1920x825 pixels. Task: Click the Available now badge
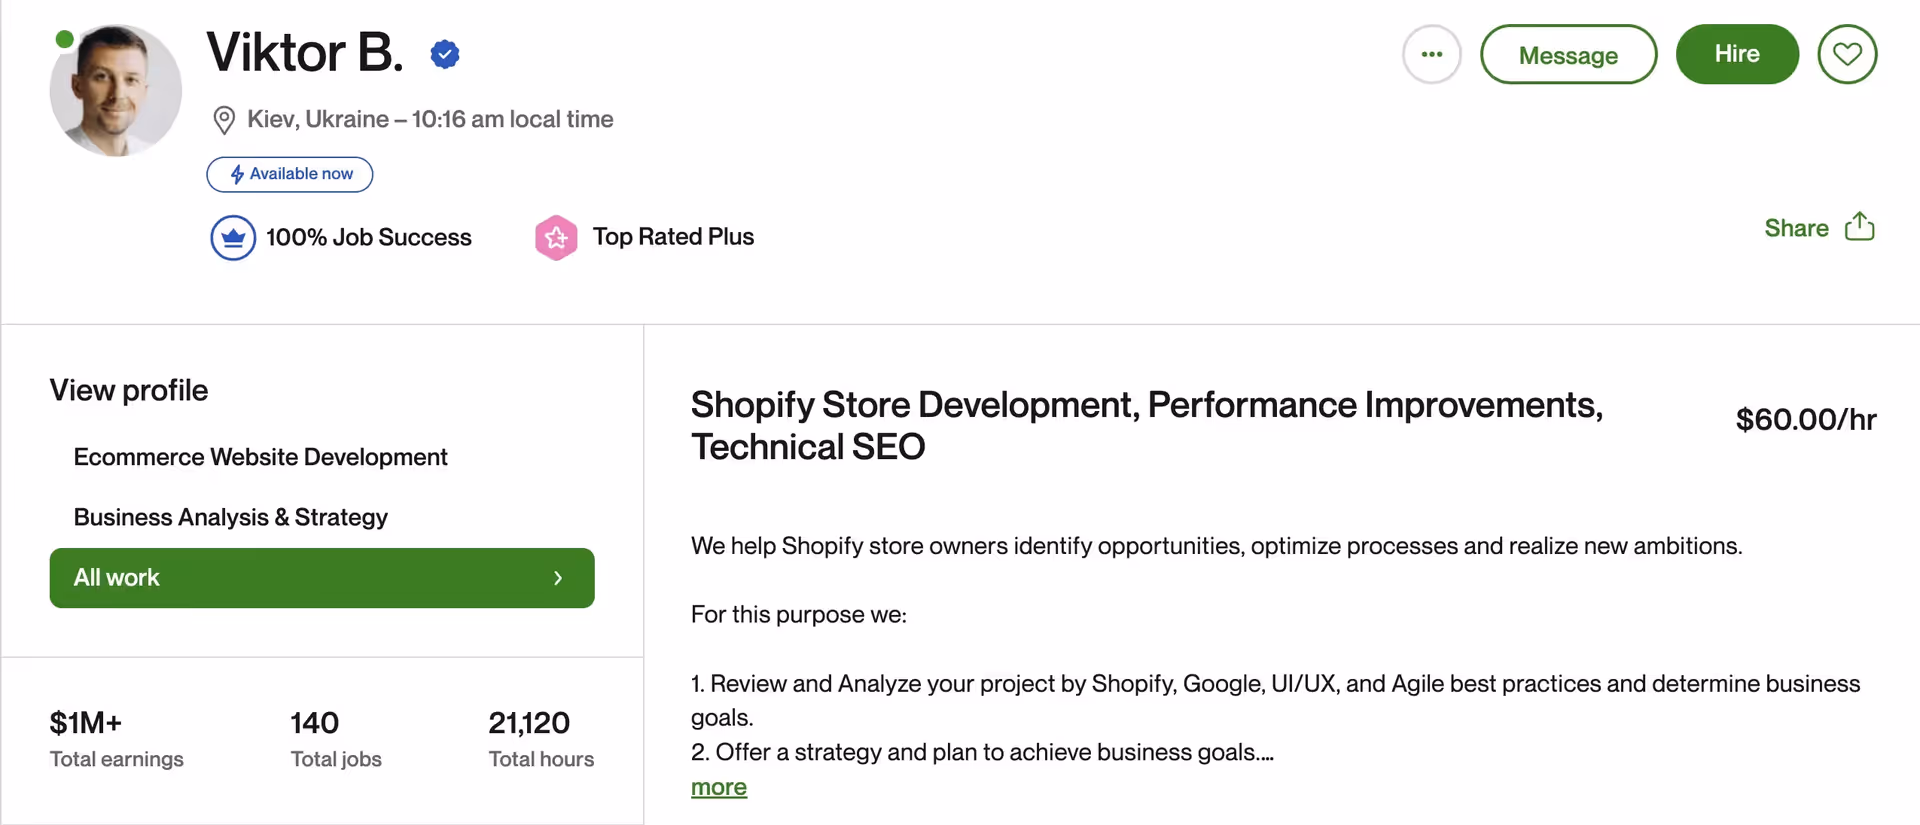pos(290,174)
